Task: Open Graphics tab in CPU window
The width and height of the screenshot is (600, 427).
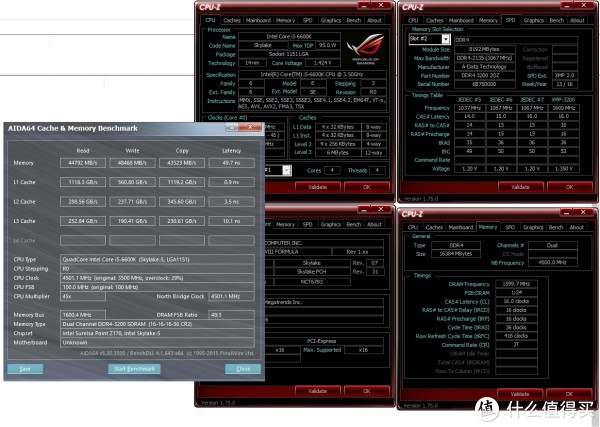Action: click(331, 20)
